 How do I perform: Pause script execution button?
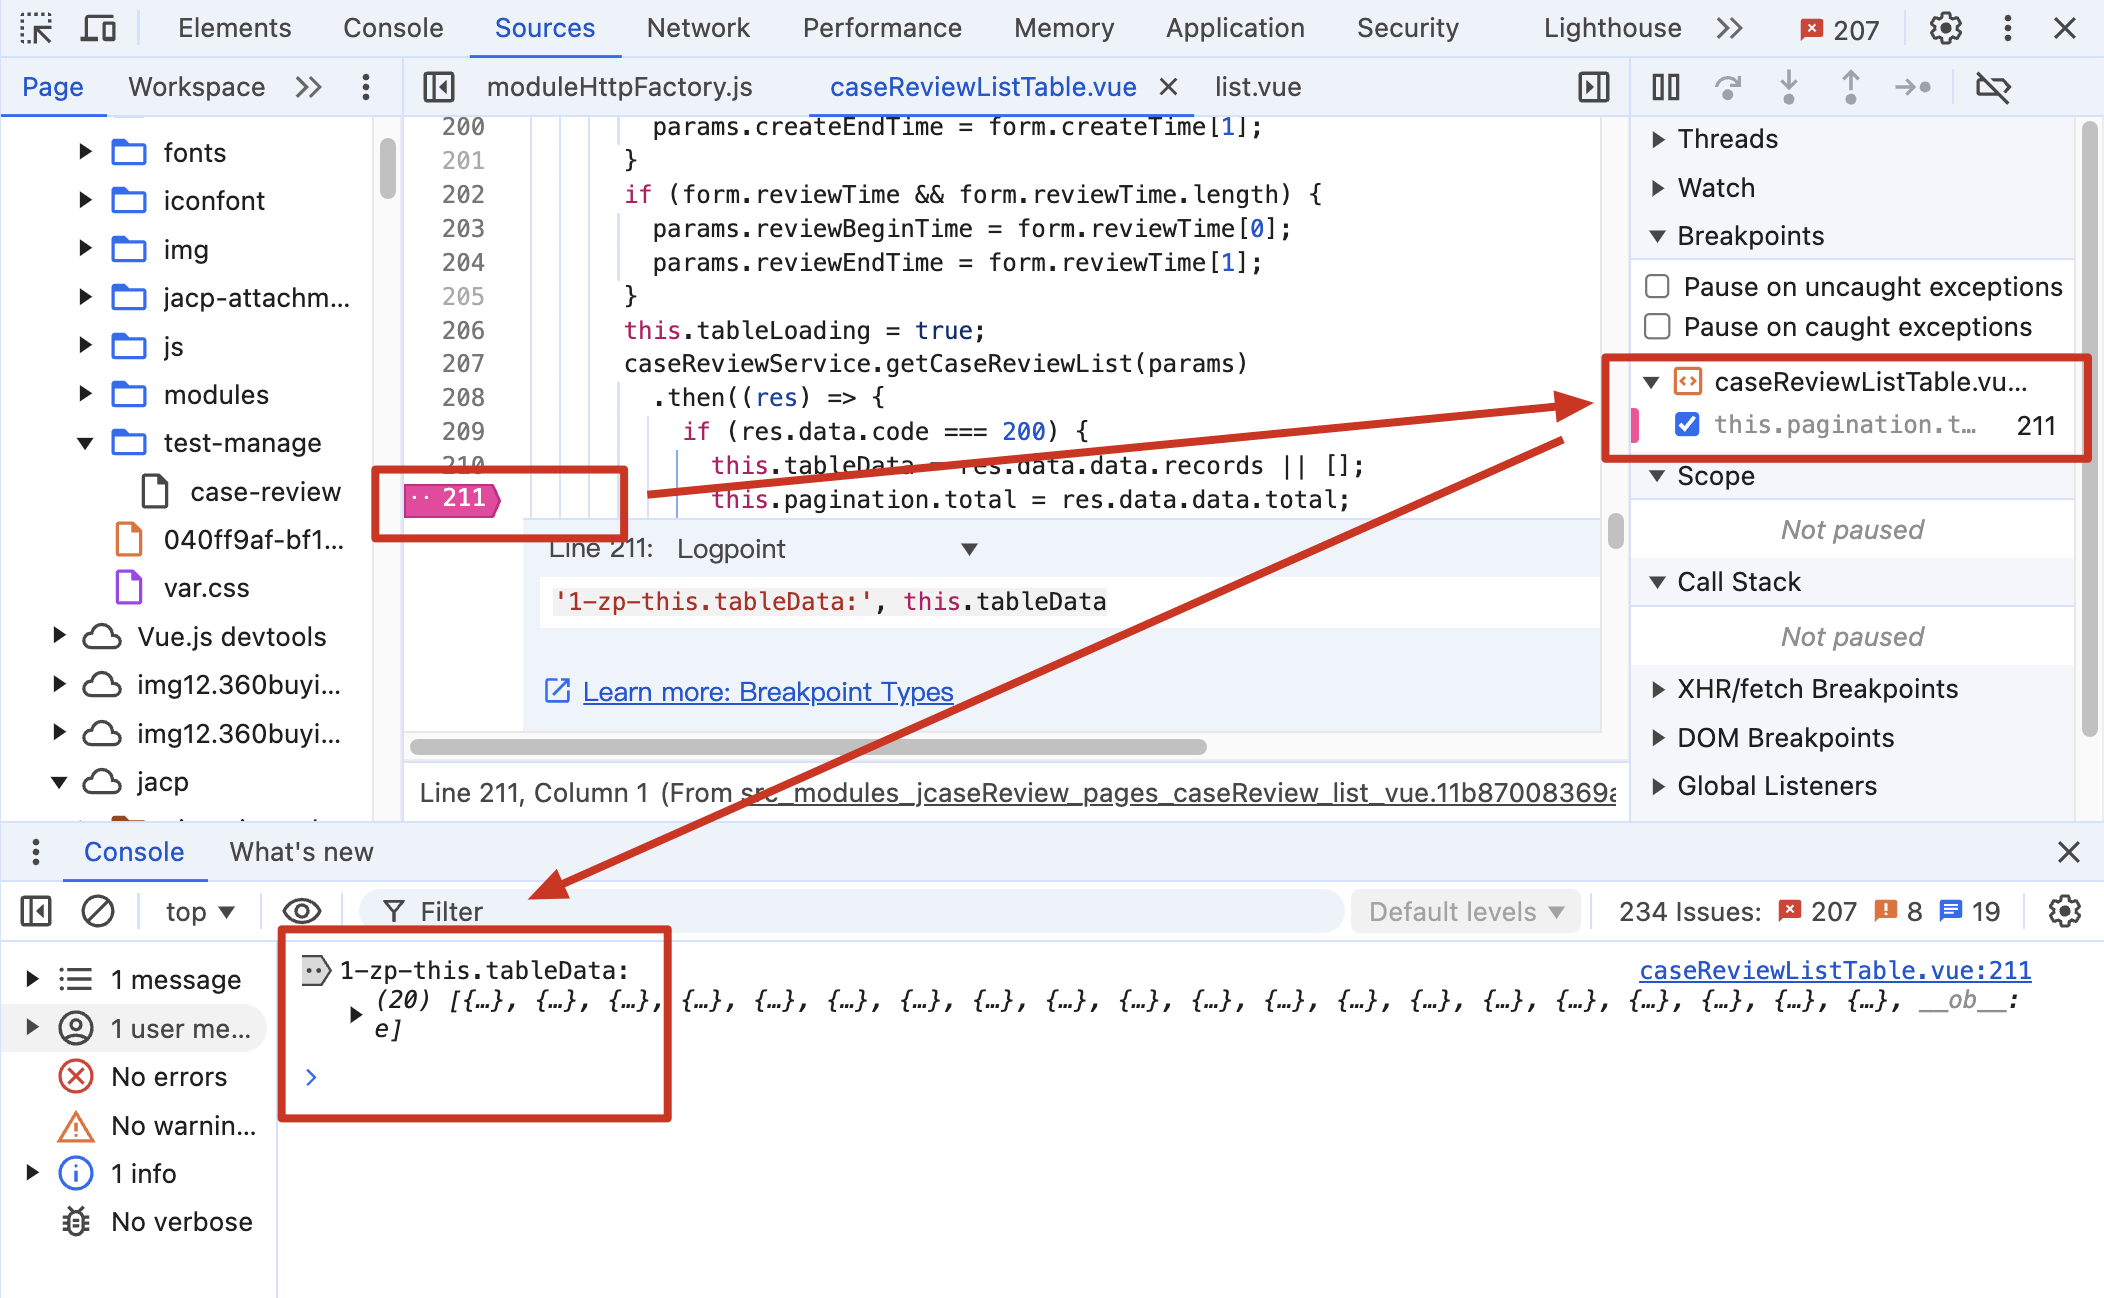click(1665, 88)
